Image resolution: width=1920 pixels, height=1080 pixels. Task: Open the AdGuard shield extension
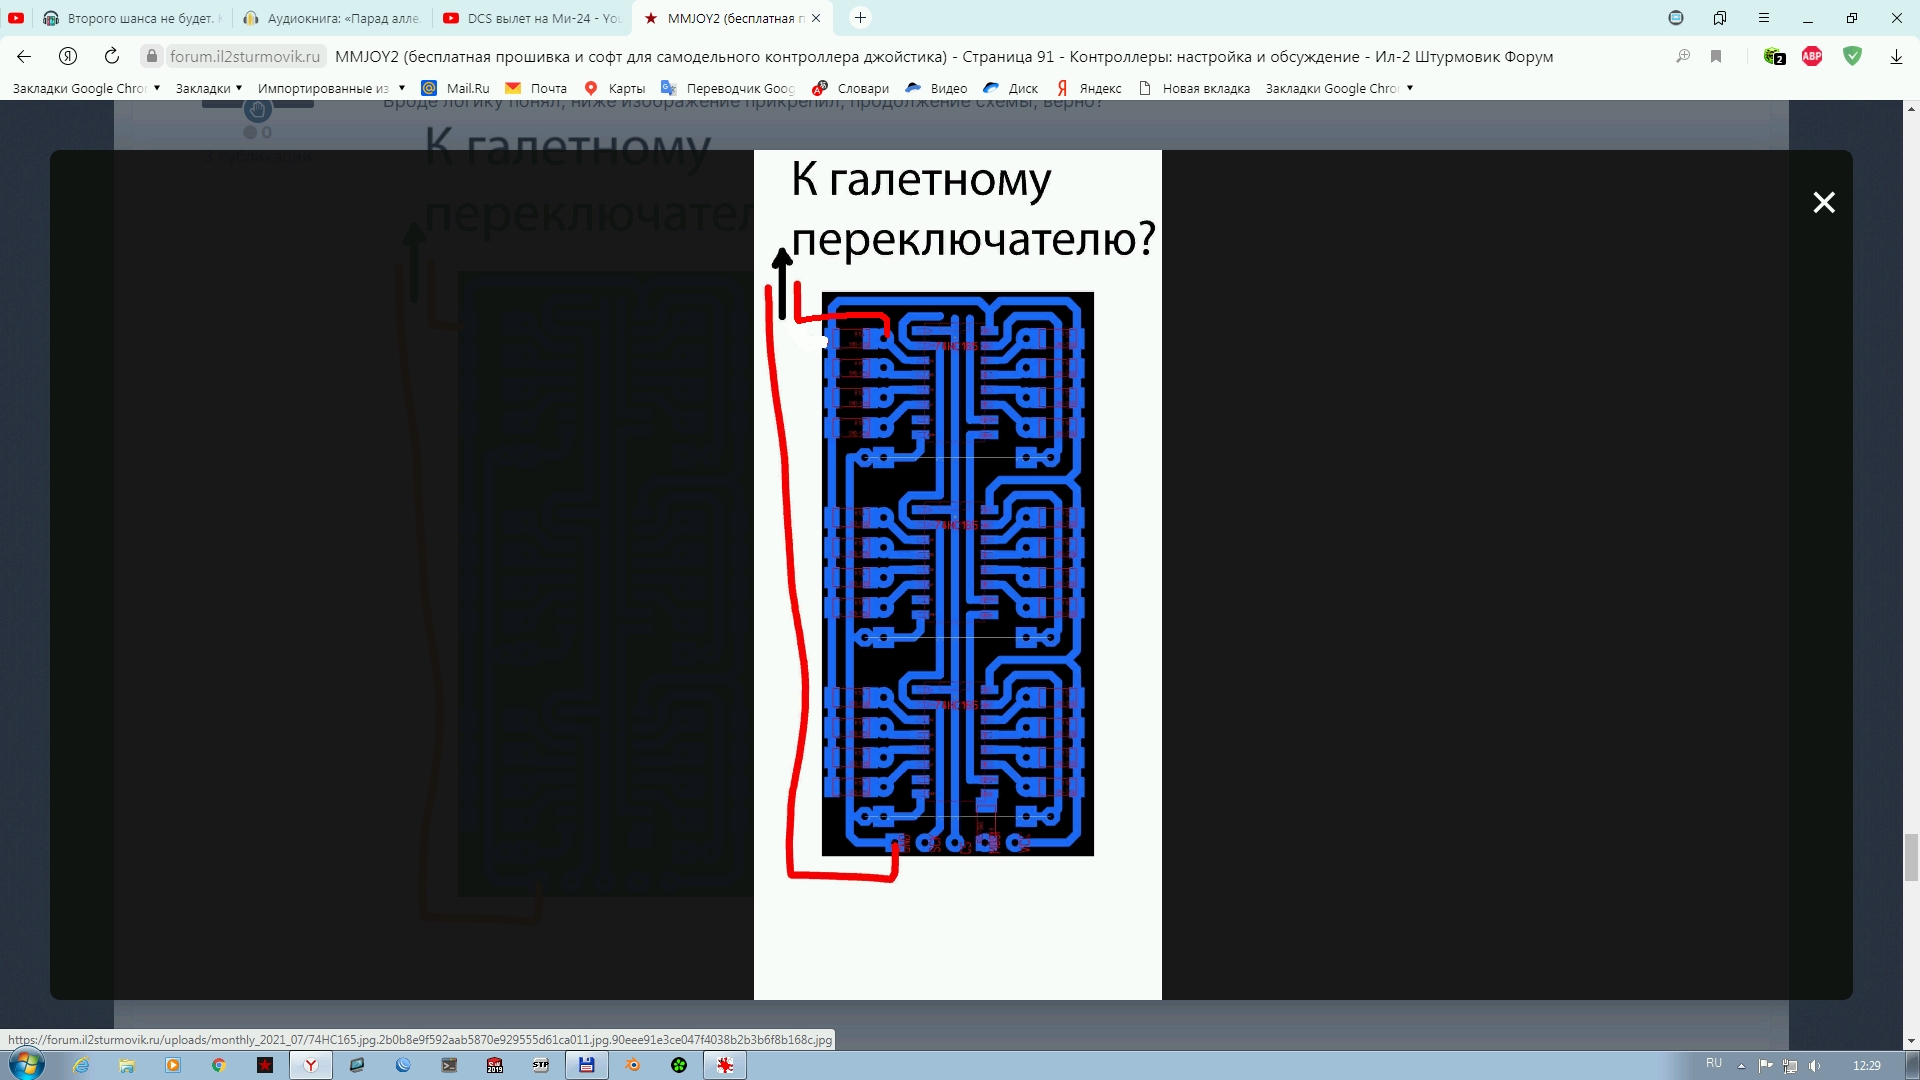1852,57
